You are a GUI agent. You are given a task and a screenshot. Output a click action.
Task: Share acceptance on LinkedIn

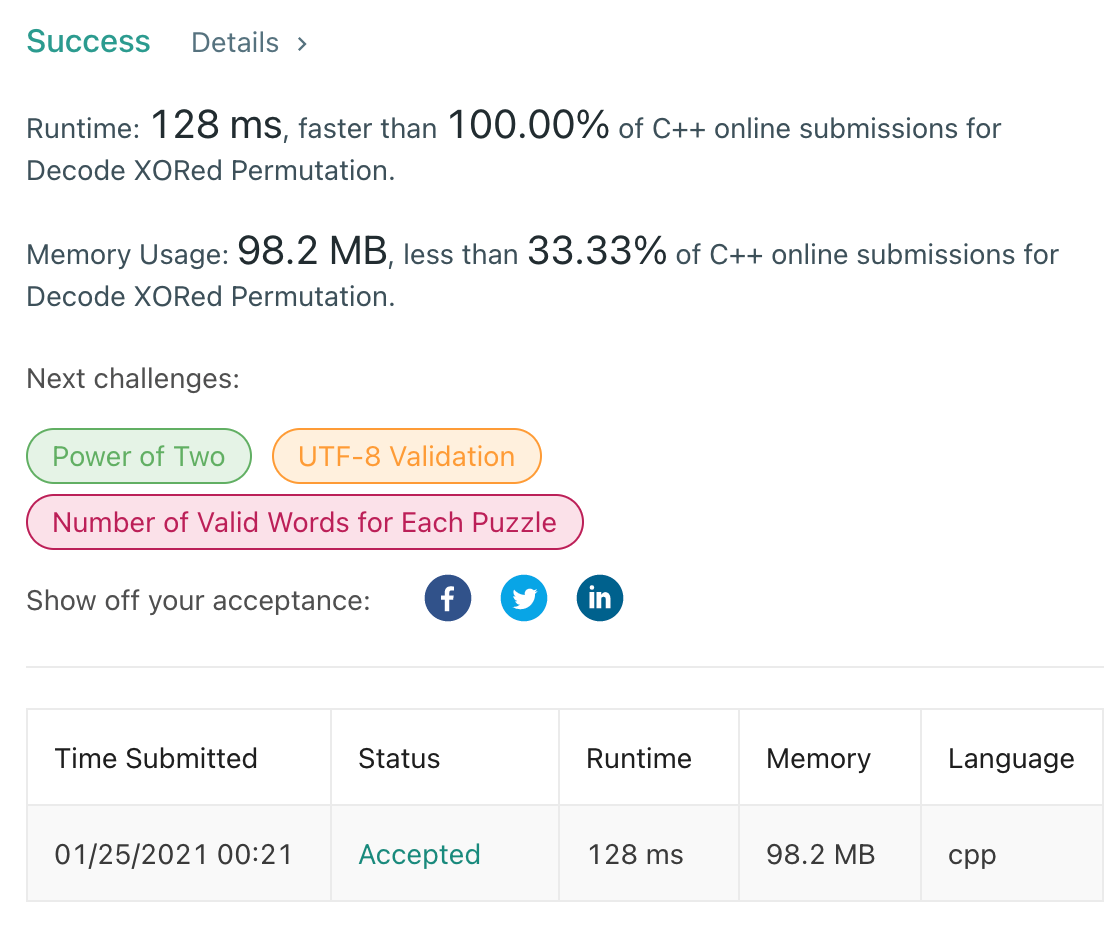pos(600,599)
